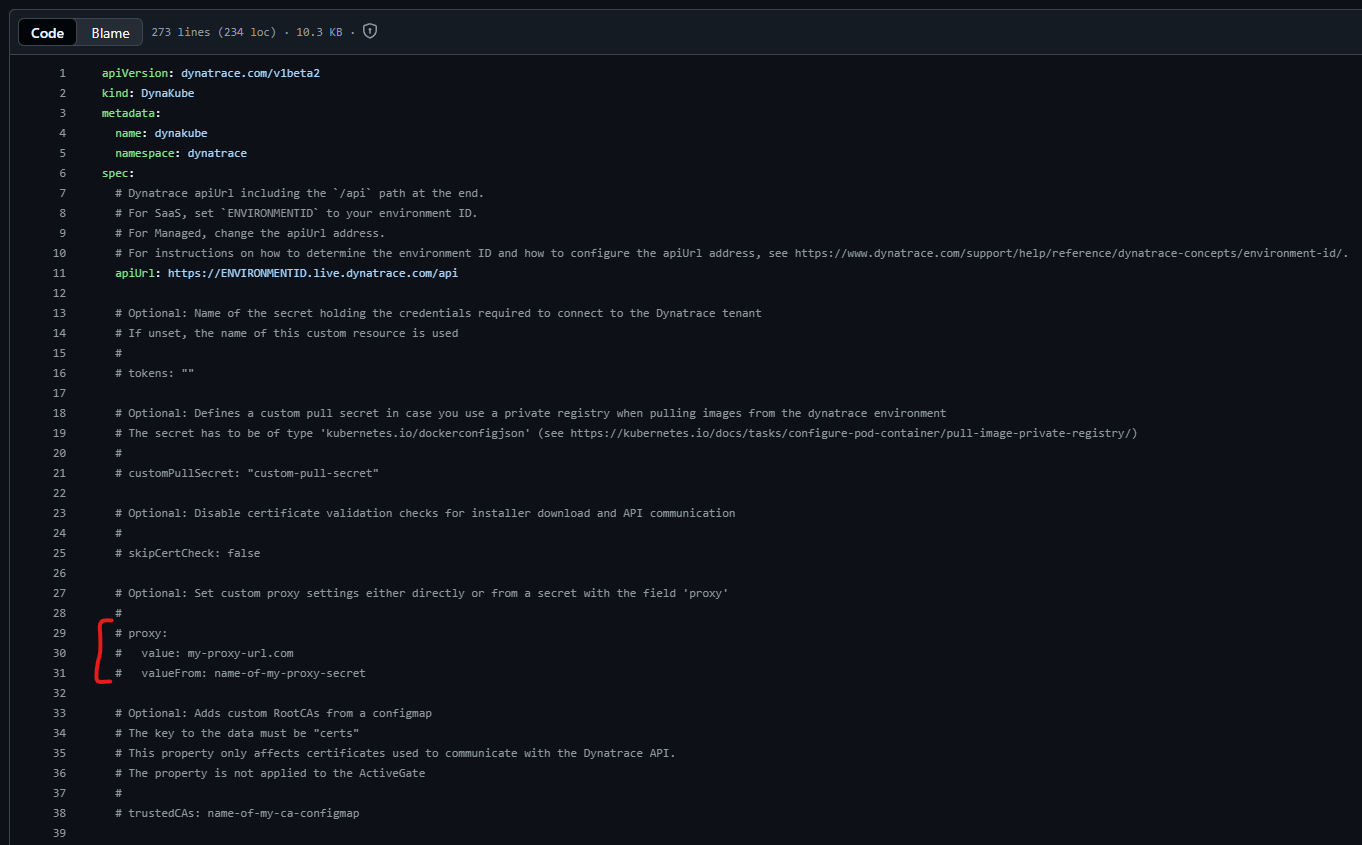Click the skipCertCheck: false comment
Viewport: 1362px width, 845px height.
(x=187, y=553)
